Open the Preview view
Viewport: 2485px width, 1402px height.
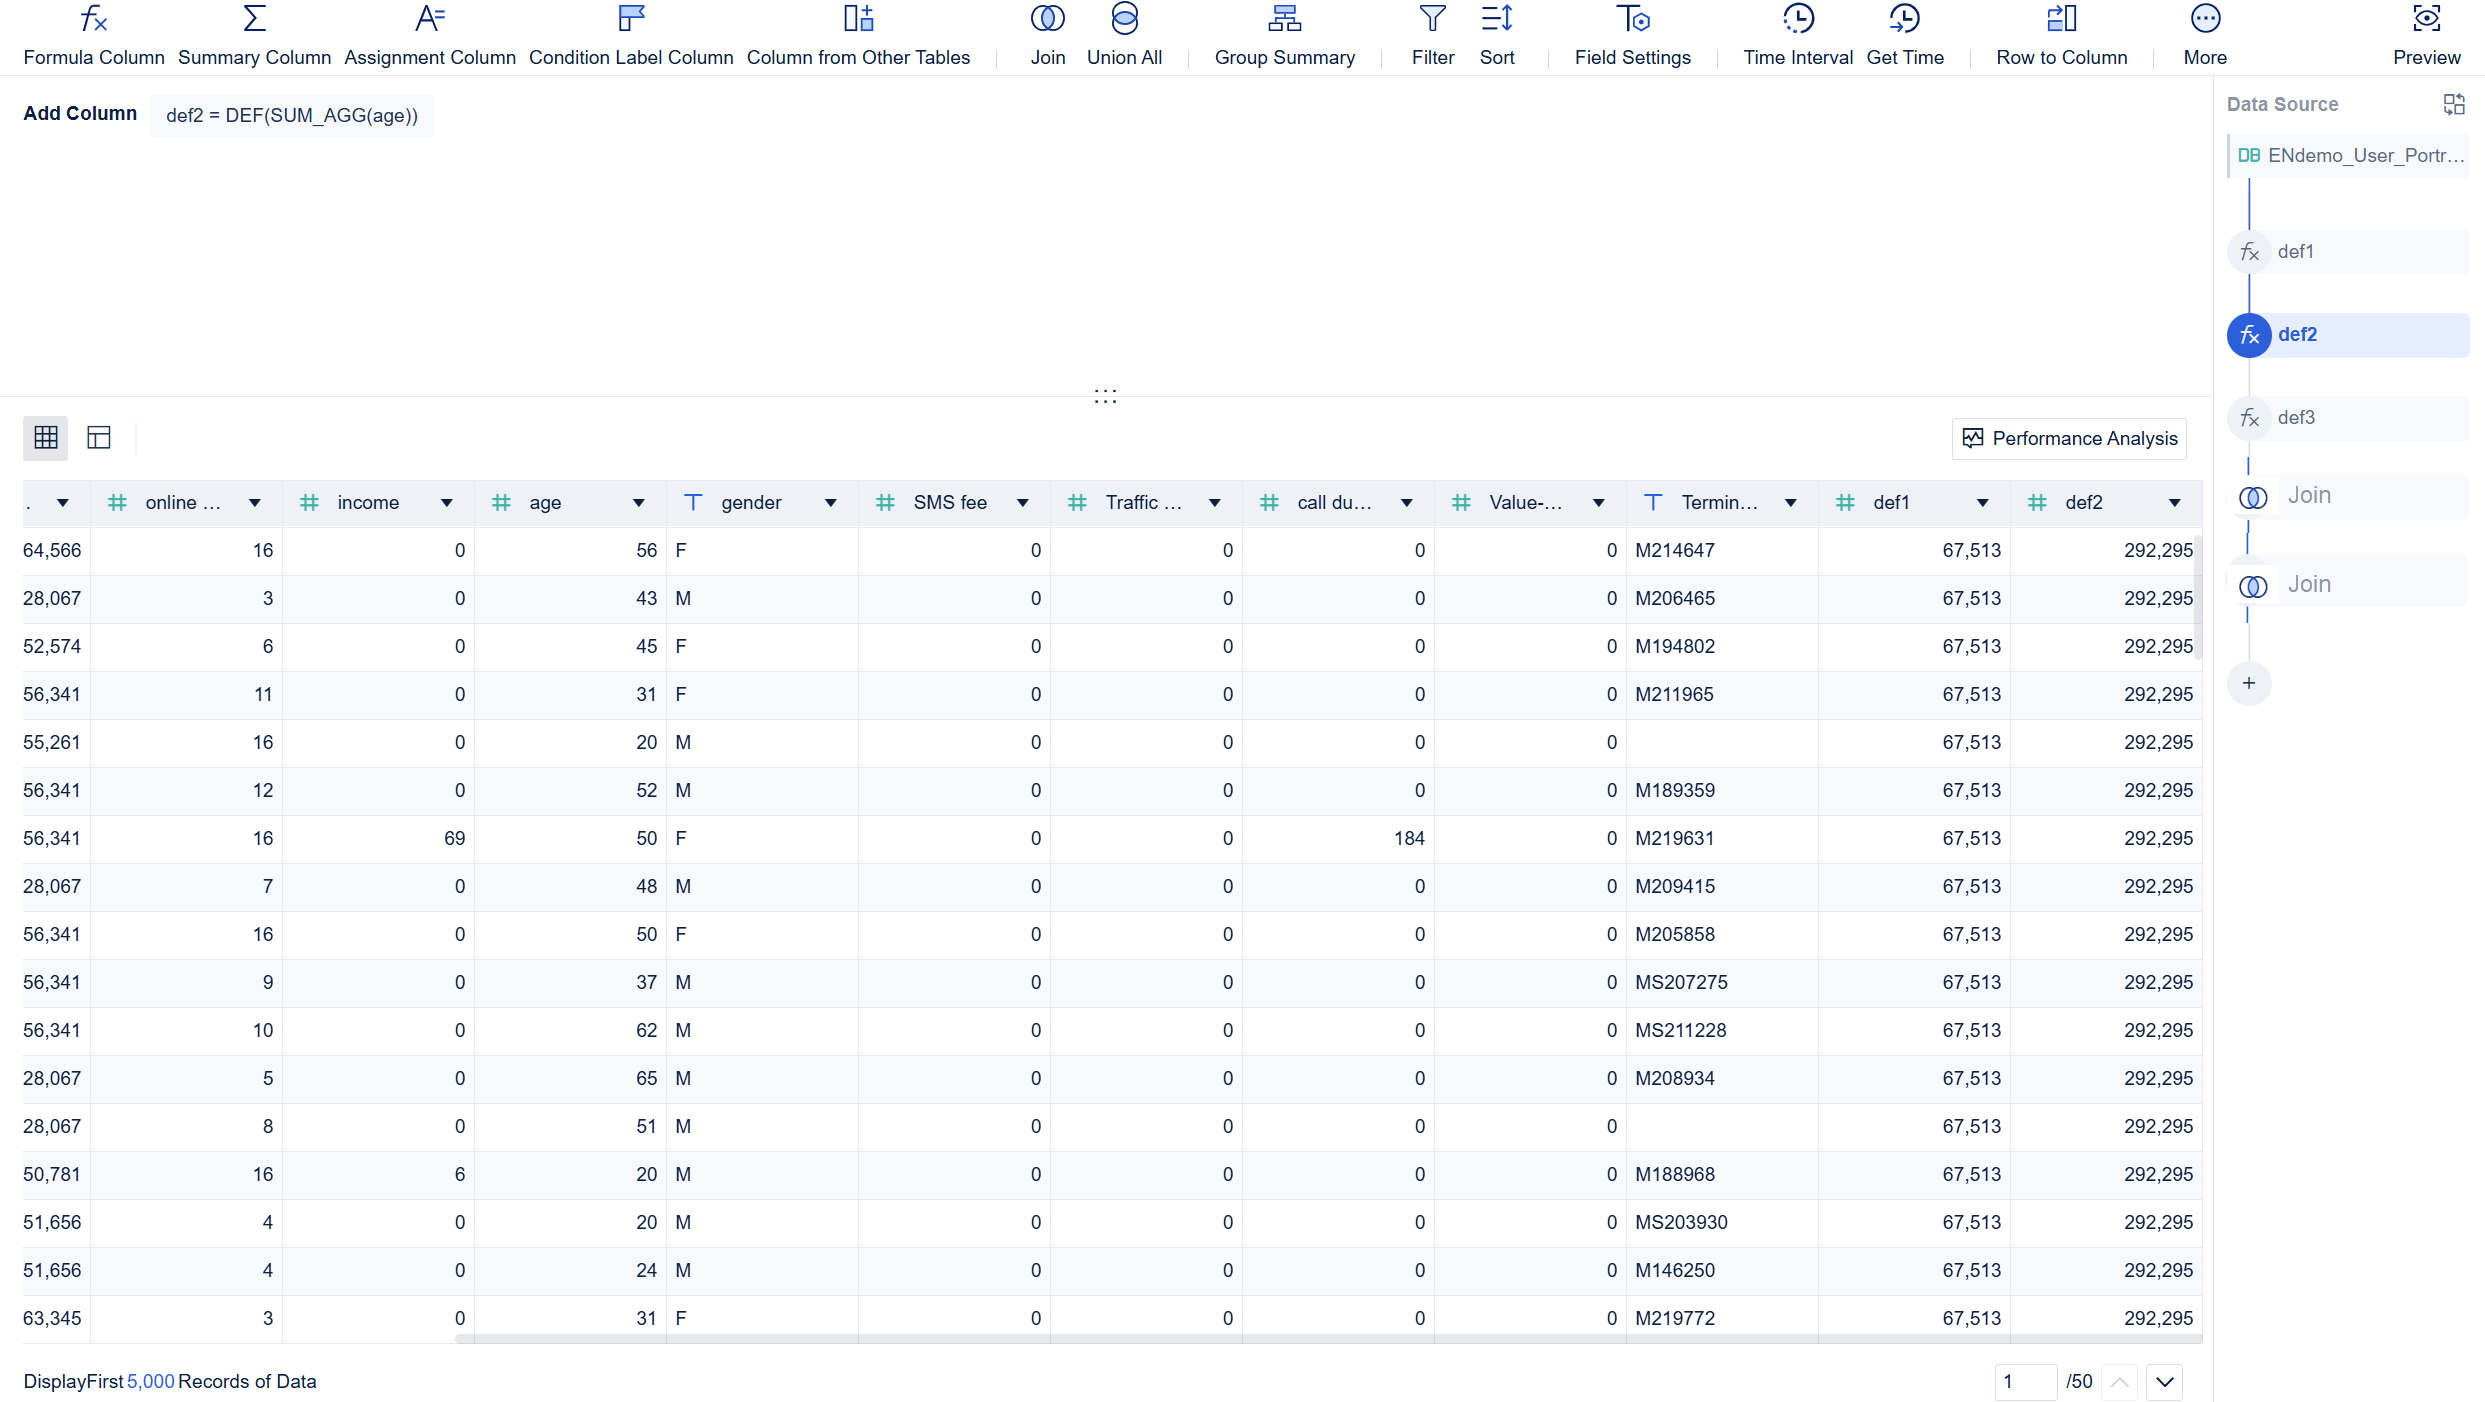pyautogui.click(x=2426, y=36)
